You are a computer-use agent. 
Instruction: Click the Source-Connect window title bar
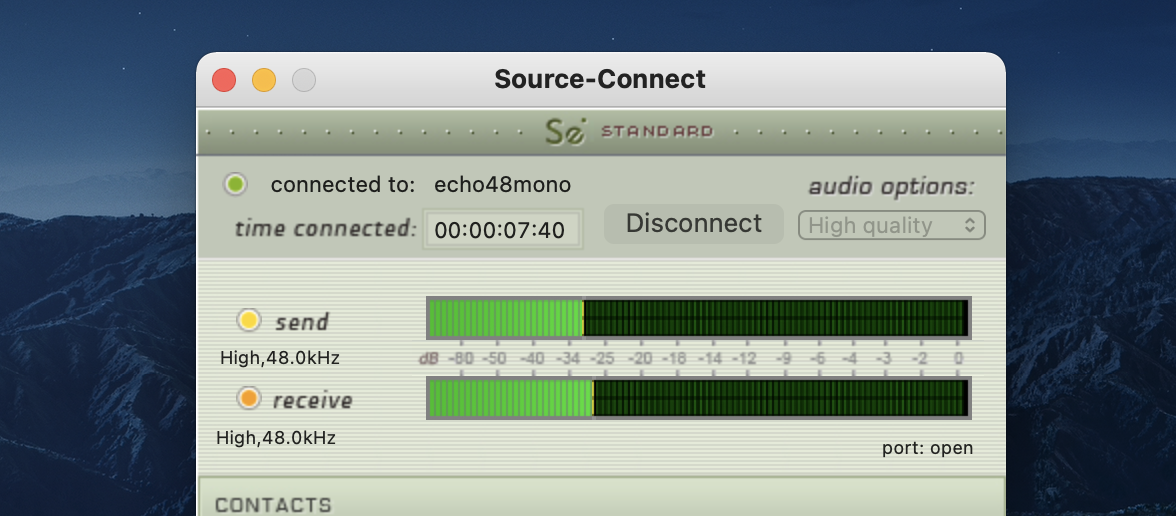coord(600,79)
